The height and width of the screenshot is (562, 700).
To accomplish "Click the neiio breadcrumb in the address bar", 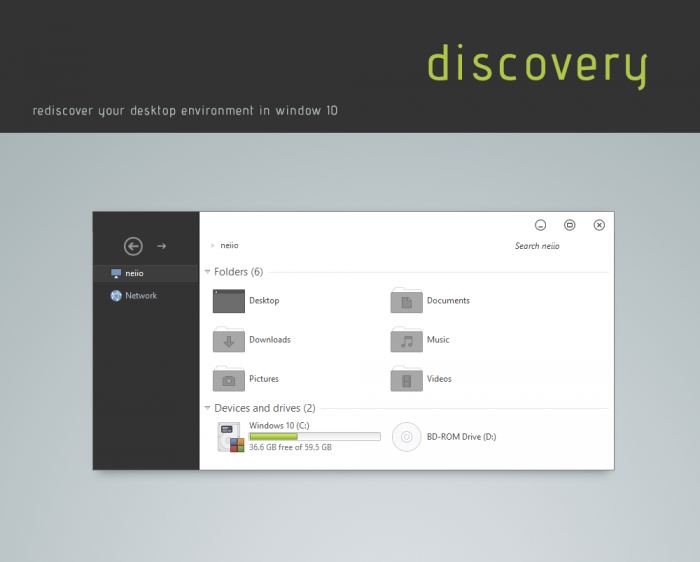I will tap(229, 246).
